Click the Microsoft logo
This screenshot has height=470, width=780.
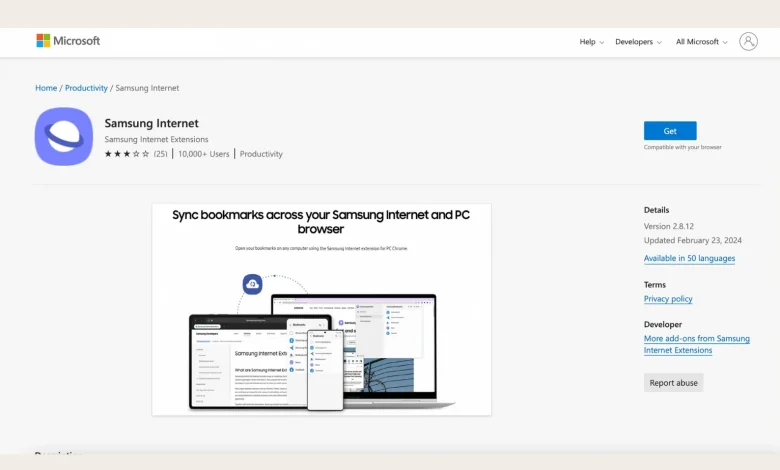pyautogui.click(x=68, y=41)
